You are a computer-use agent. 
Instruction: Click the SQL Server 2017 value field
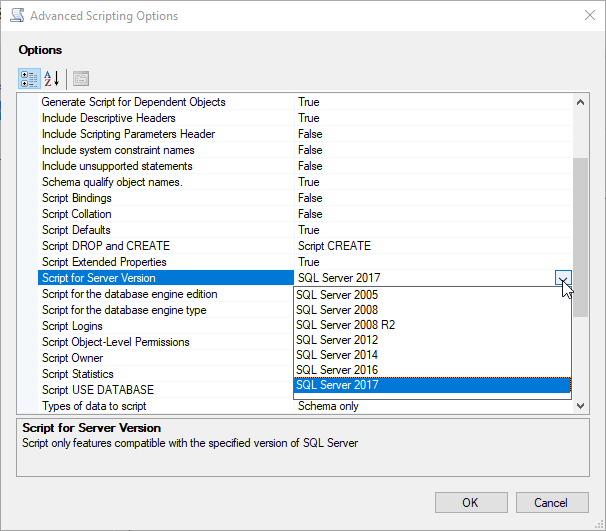click(x=424, y=278)
